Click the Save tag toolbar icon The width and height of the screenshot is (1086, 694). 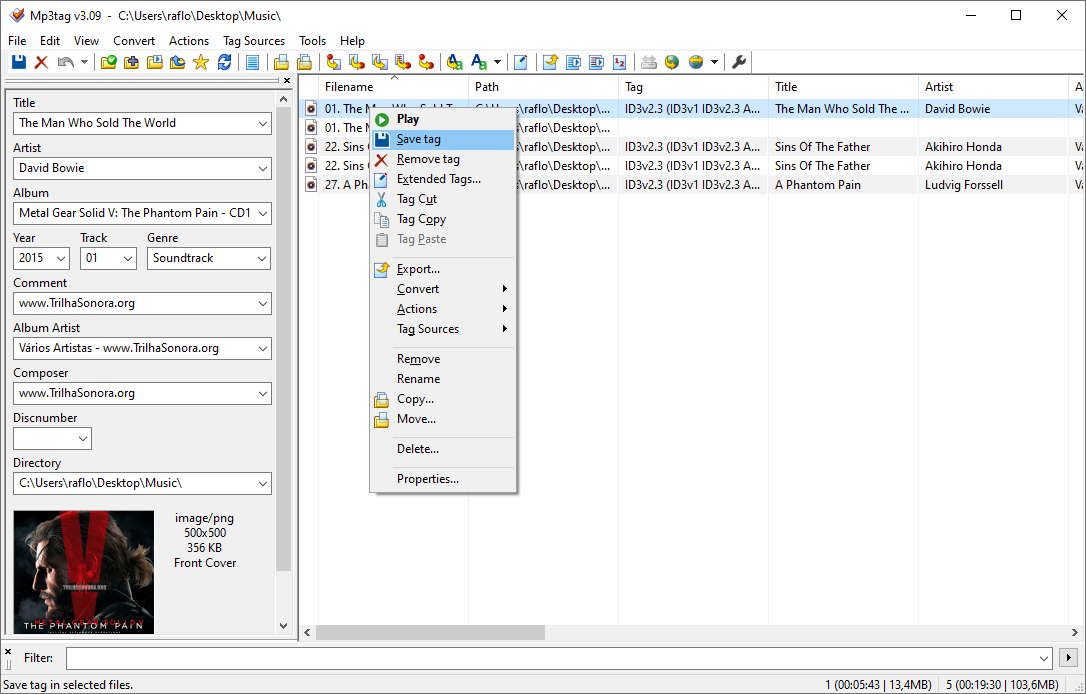[x=19, y=62]
